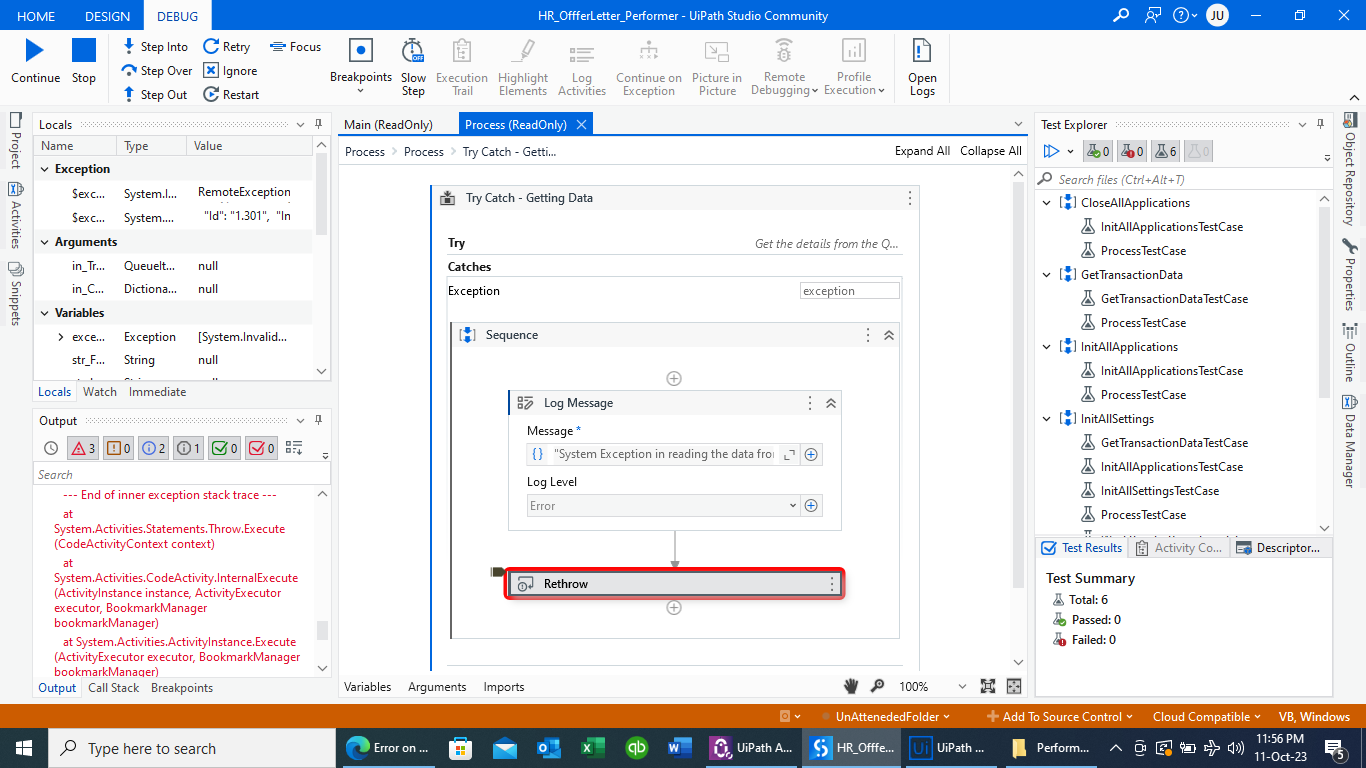Open the Variables panel
This screenshot has height=768, width=1366.
click(x=368, y=687)
